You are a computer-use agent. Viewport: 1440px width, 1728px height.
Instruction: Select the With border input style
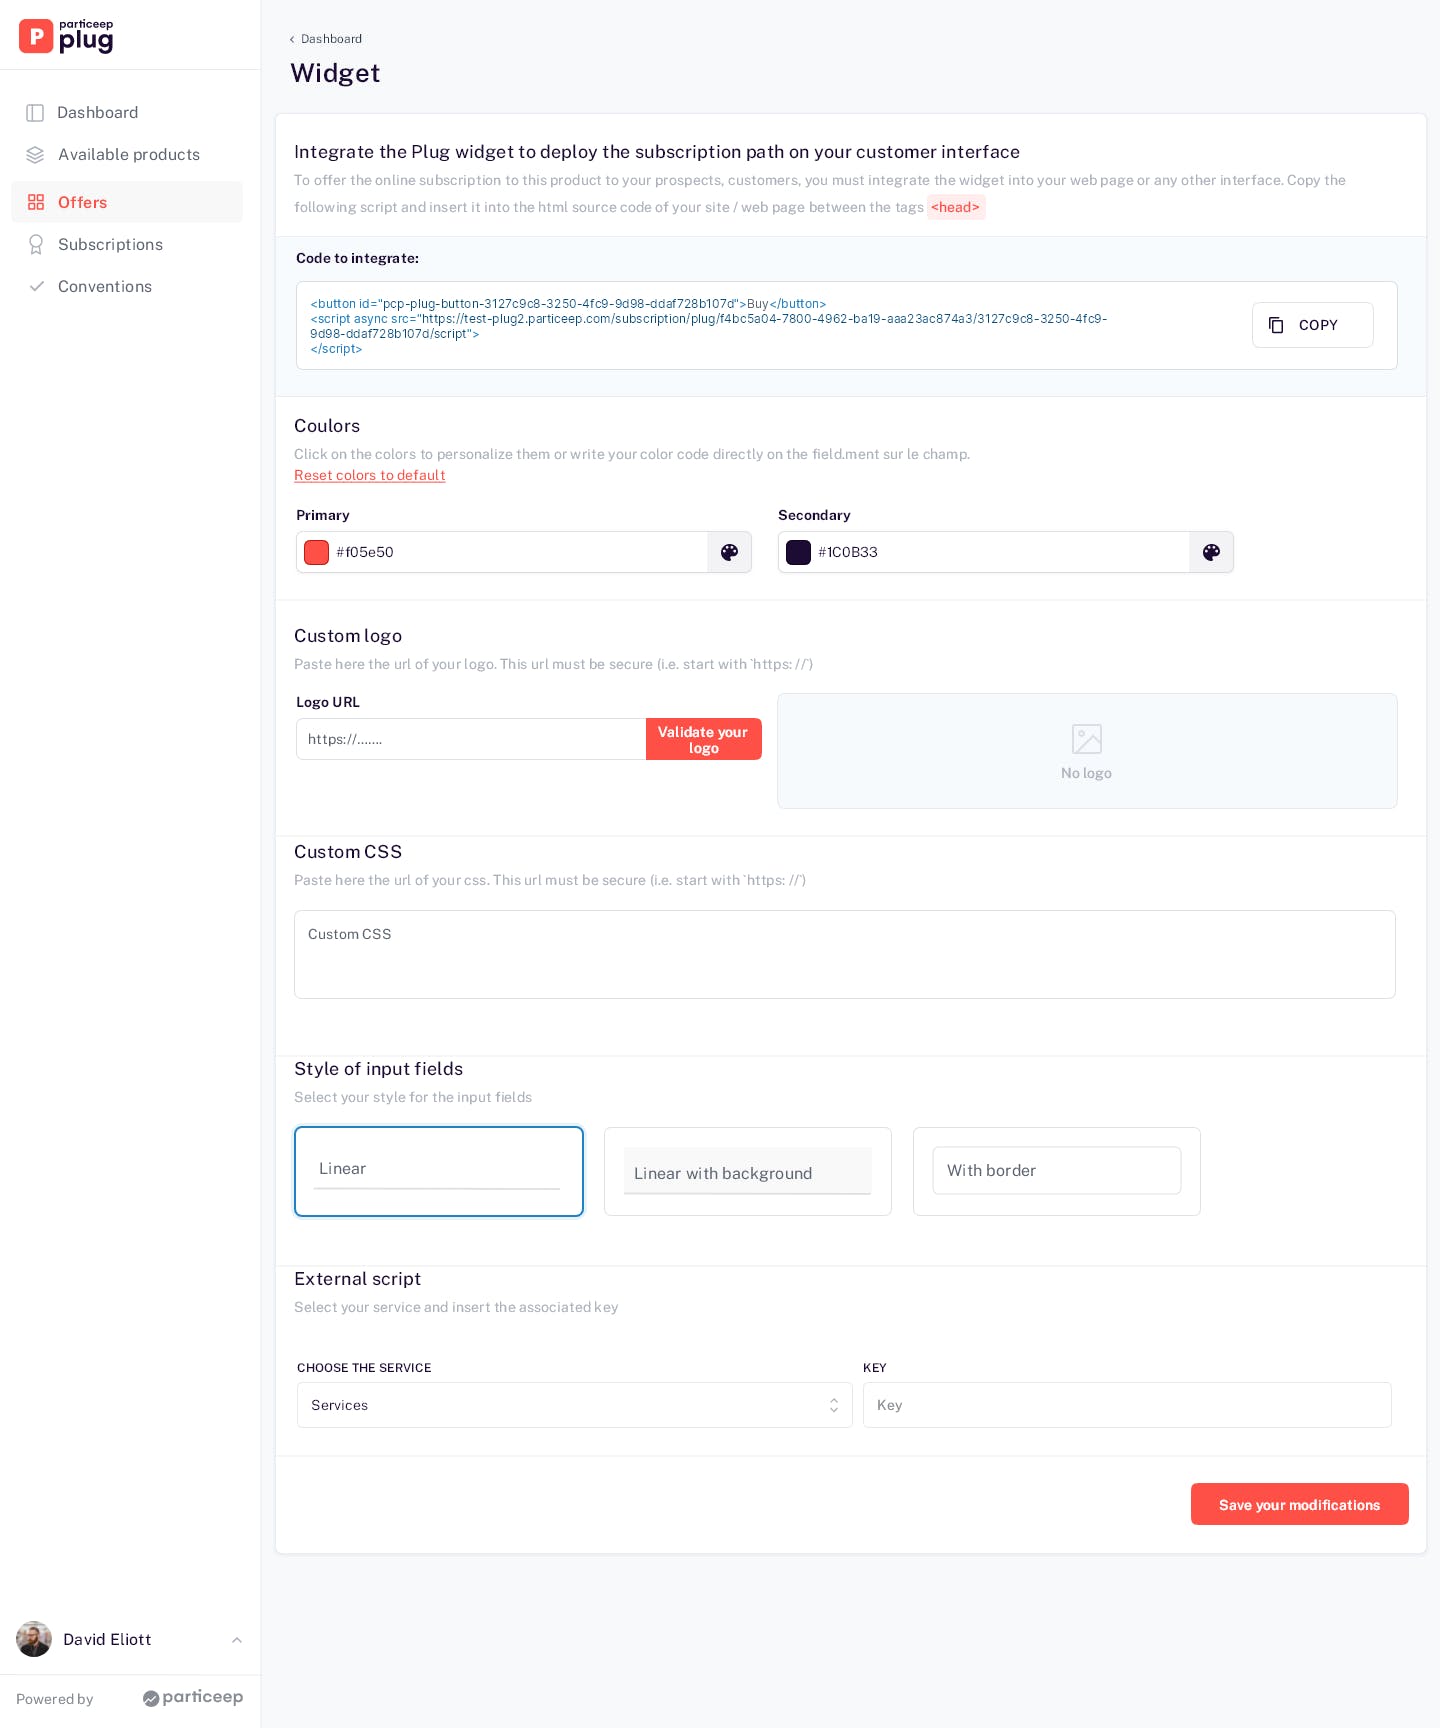click(1056, 1171)
